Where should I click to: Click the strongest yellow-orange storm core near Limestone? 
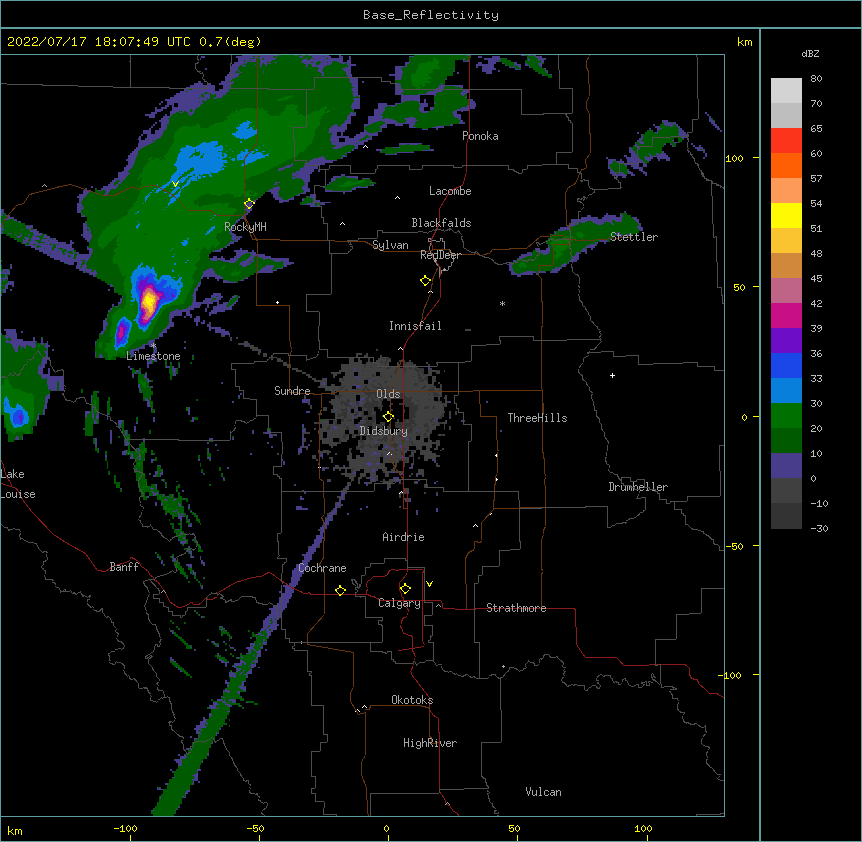(148, 302)
